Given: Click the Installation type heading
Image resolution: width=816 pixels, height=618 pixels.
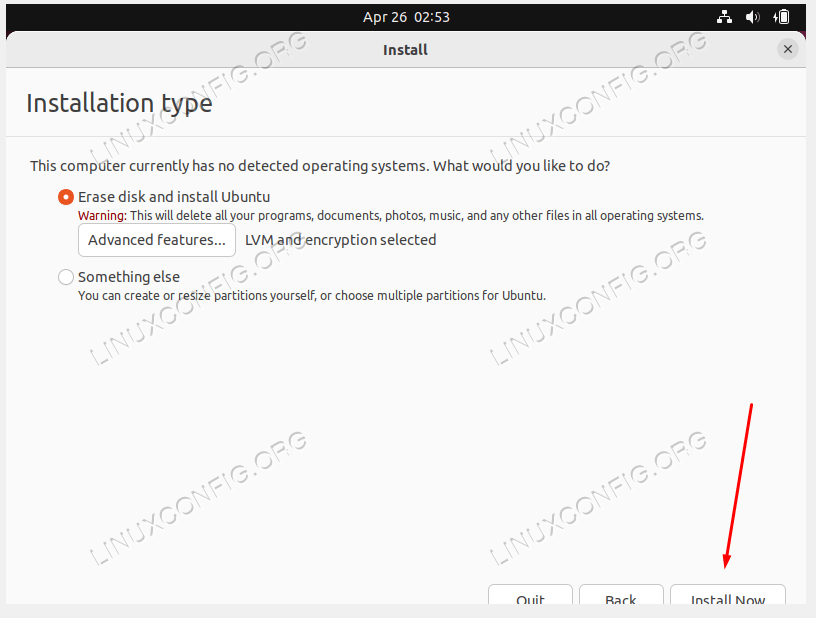Looking at the screenshot, I should click(x=119, y=104).
